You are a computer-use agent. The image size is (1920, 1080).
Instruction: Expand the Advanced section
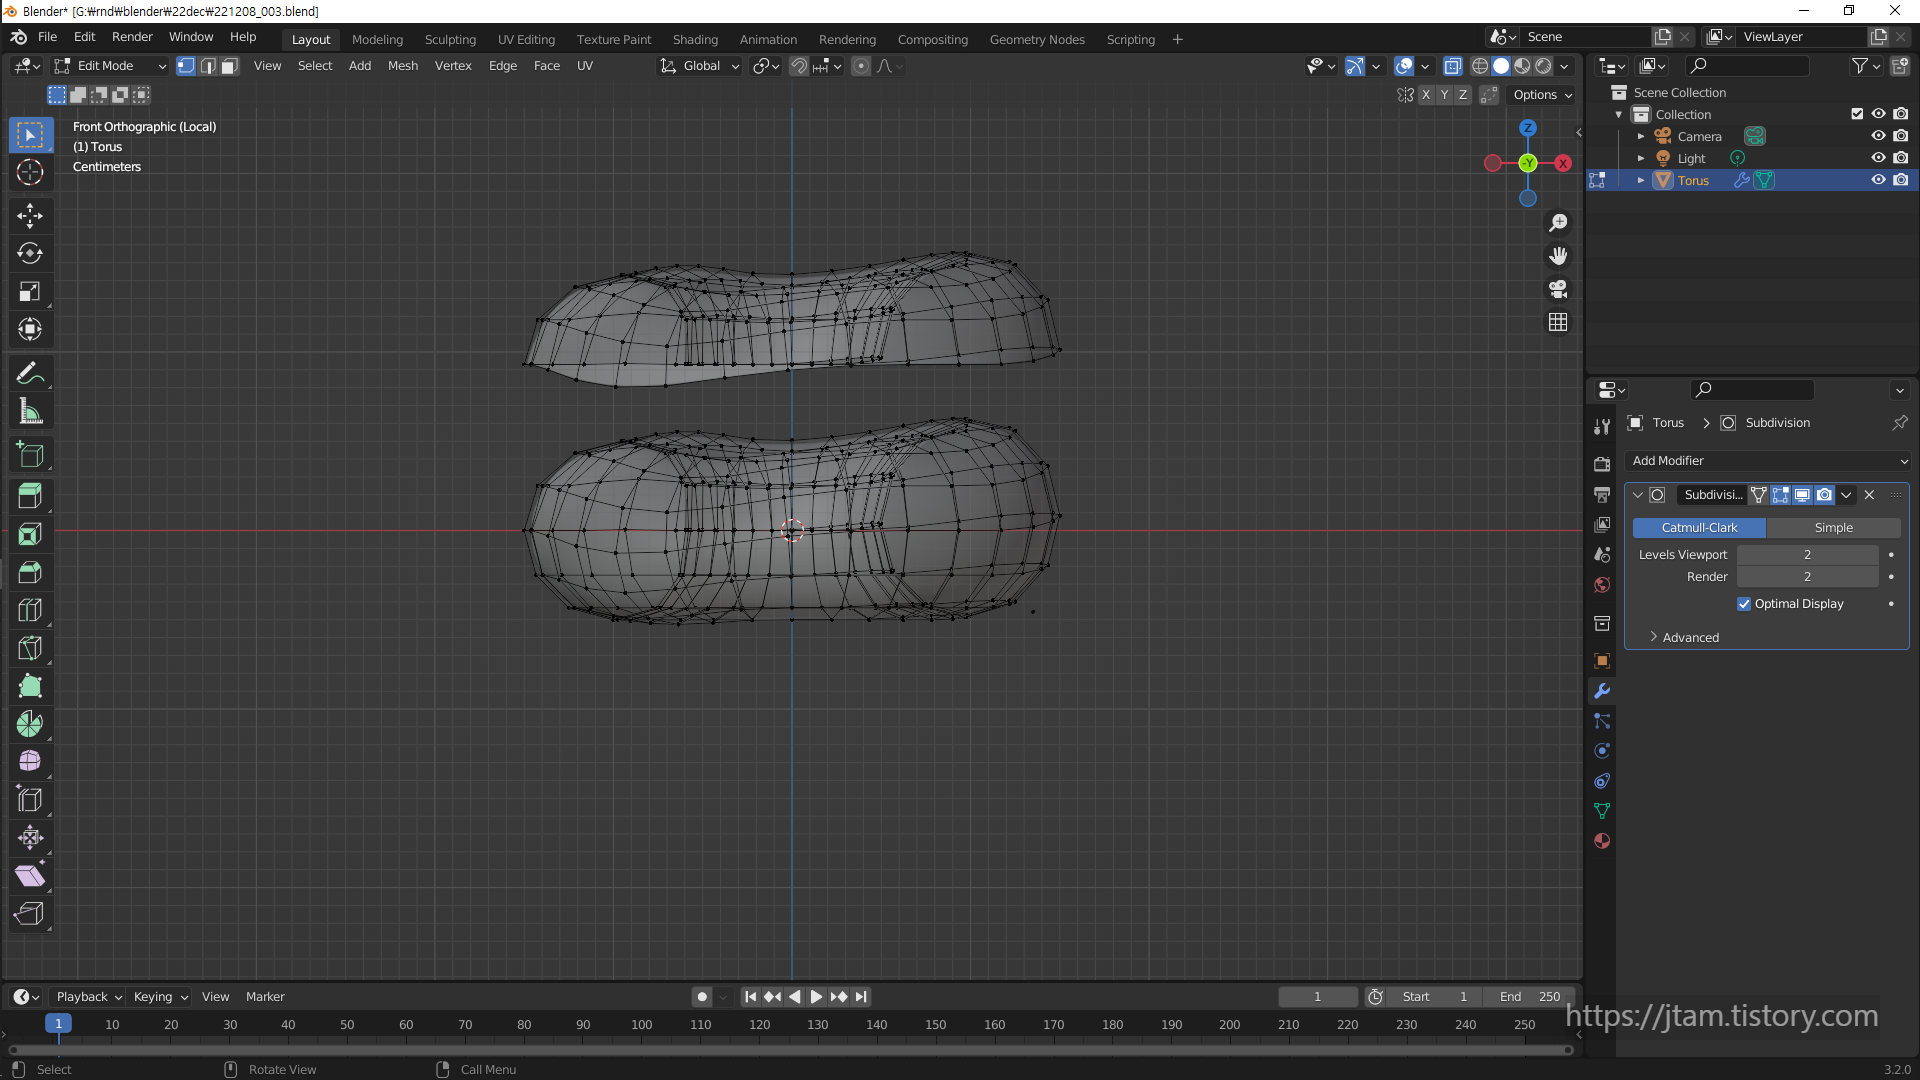pyautogui.click(x=1690, y=637)
